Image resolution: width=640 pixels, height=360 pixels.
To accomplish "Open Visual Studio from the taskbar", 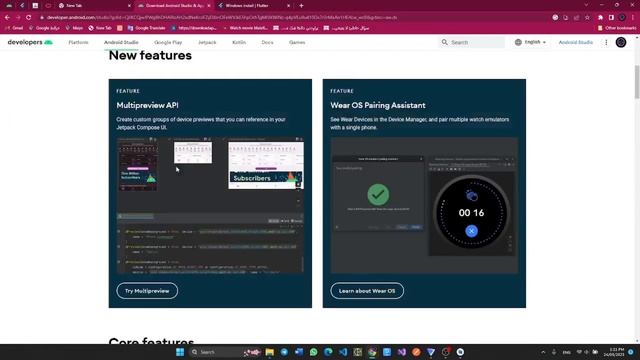I will click(402, 352).
